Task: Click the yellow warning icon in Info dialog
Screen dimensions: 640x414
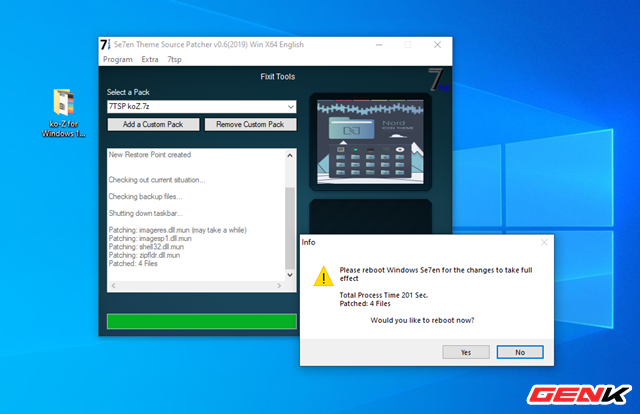Action: click(323, 276)
